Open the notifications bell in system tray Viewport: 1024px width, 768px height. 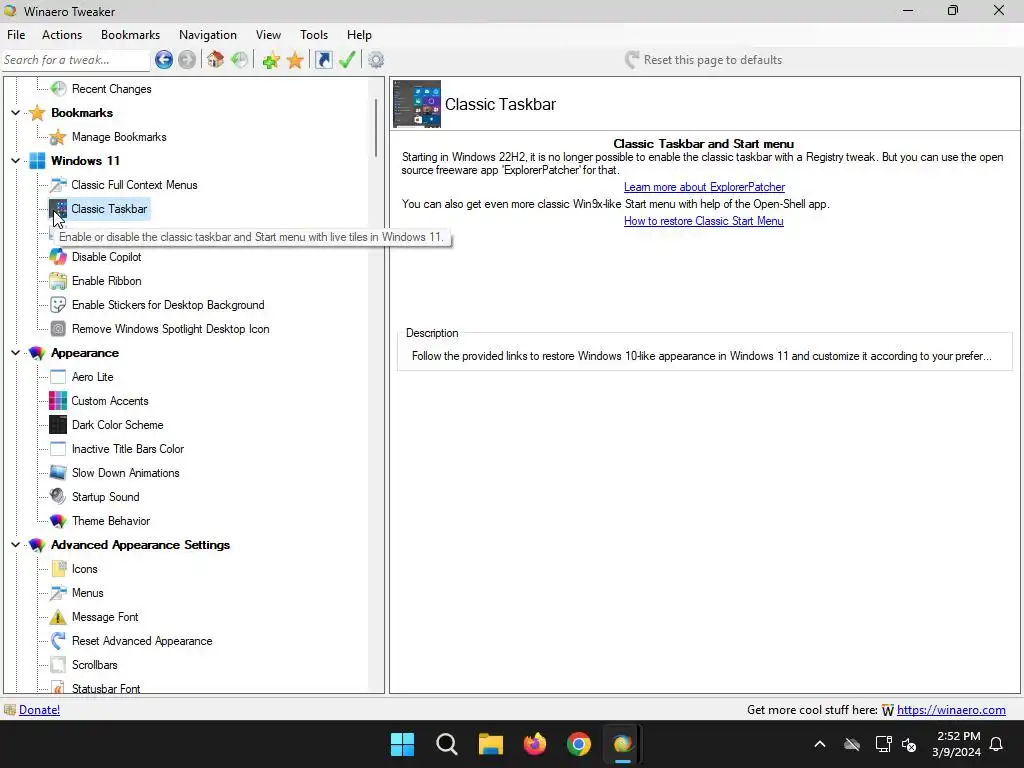point(996,744)
